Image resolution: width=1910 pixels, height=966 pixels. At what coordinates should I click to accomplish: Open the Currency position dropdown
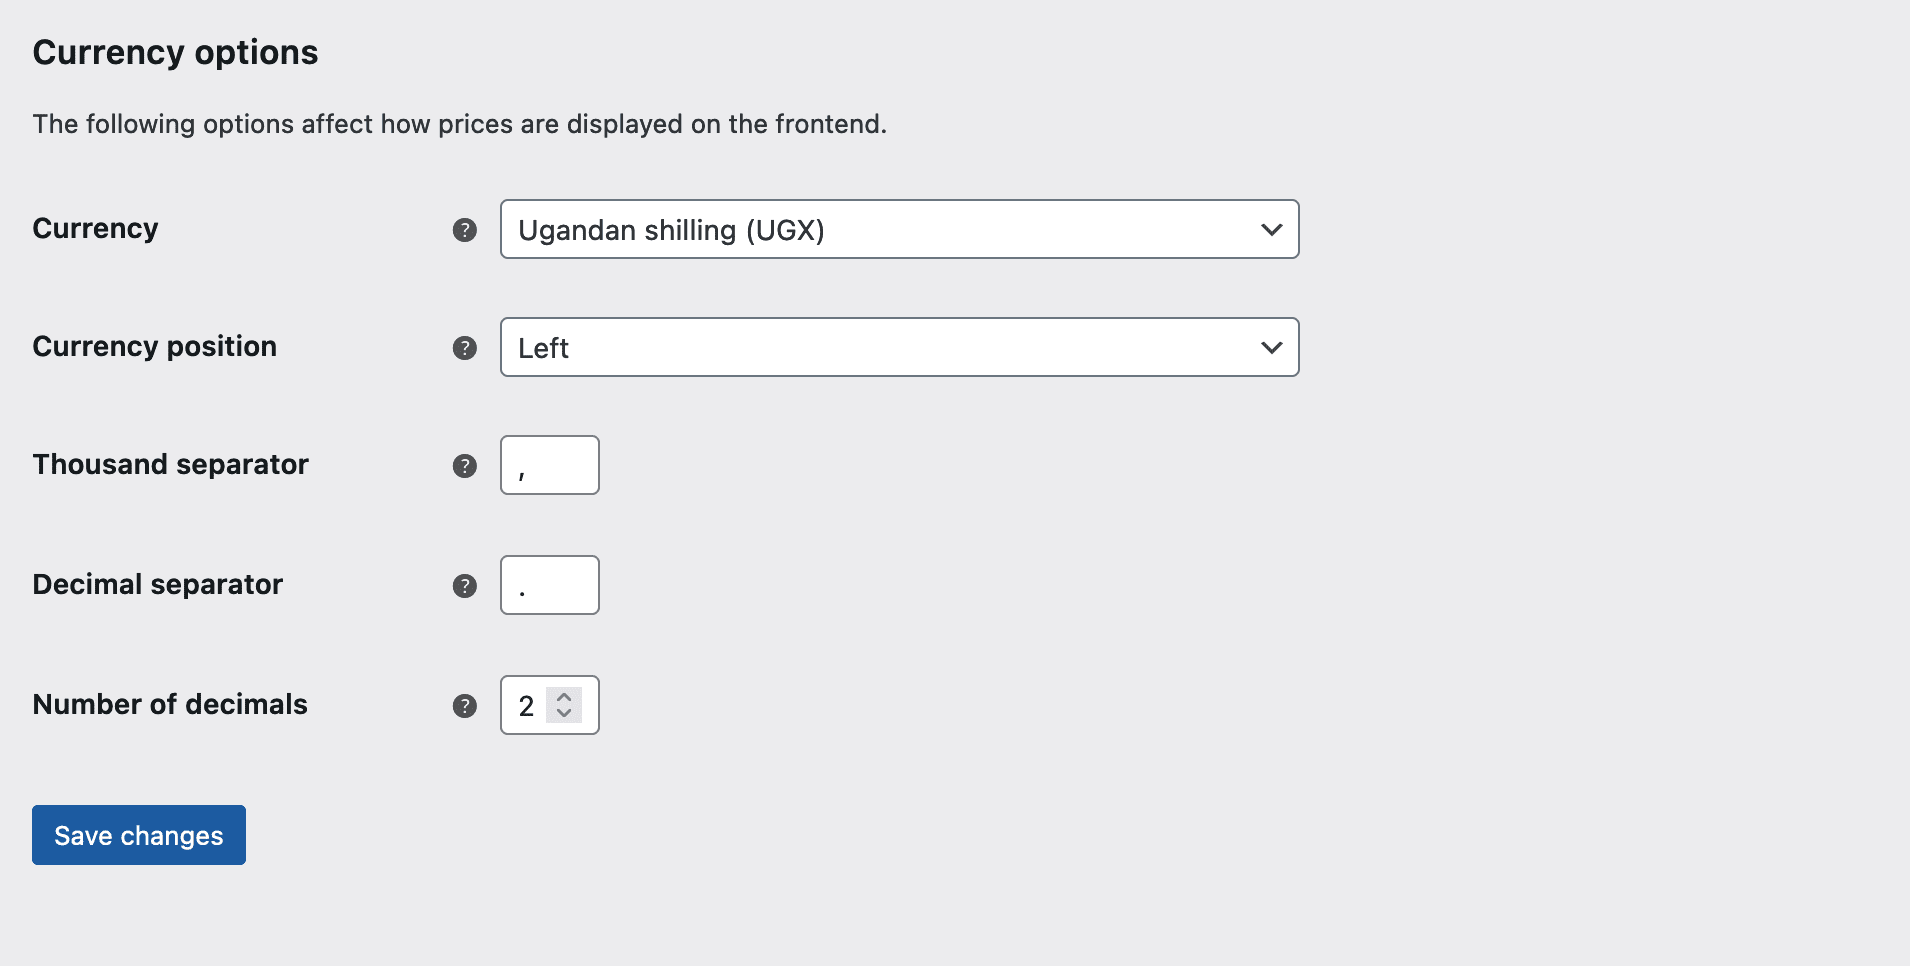click(x=899, y=347)
